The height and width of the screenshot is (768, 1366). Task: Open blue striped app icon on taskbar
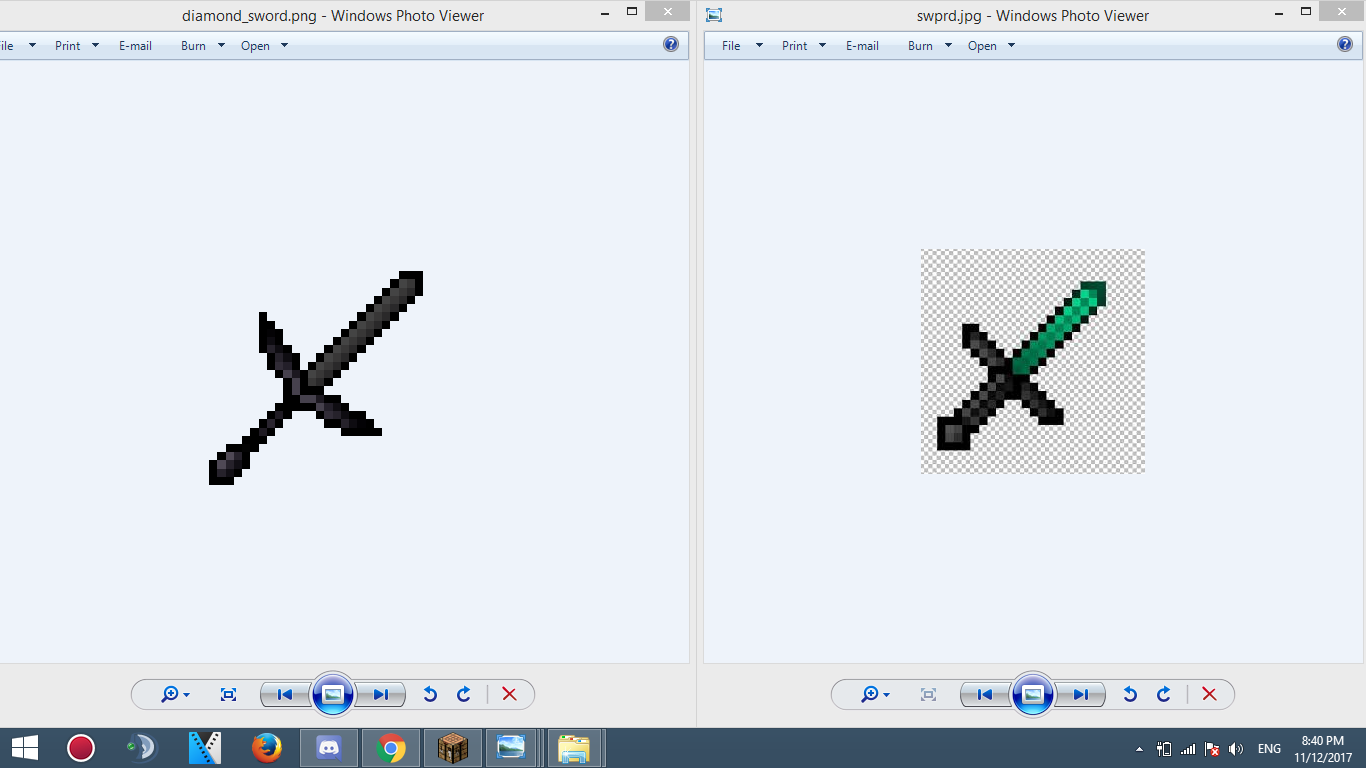pos(205,748)
